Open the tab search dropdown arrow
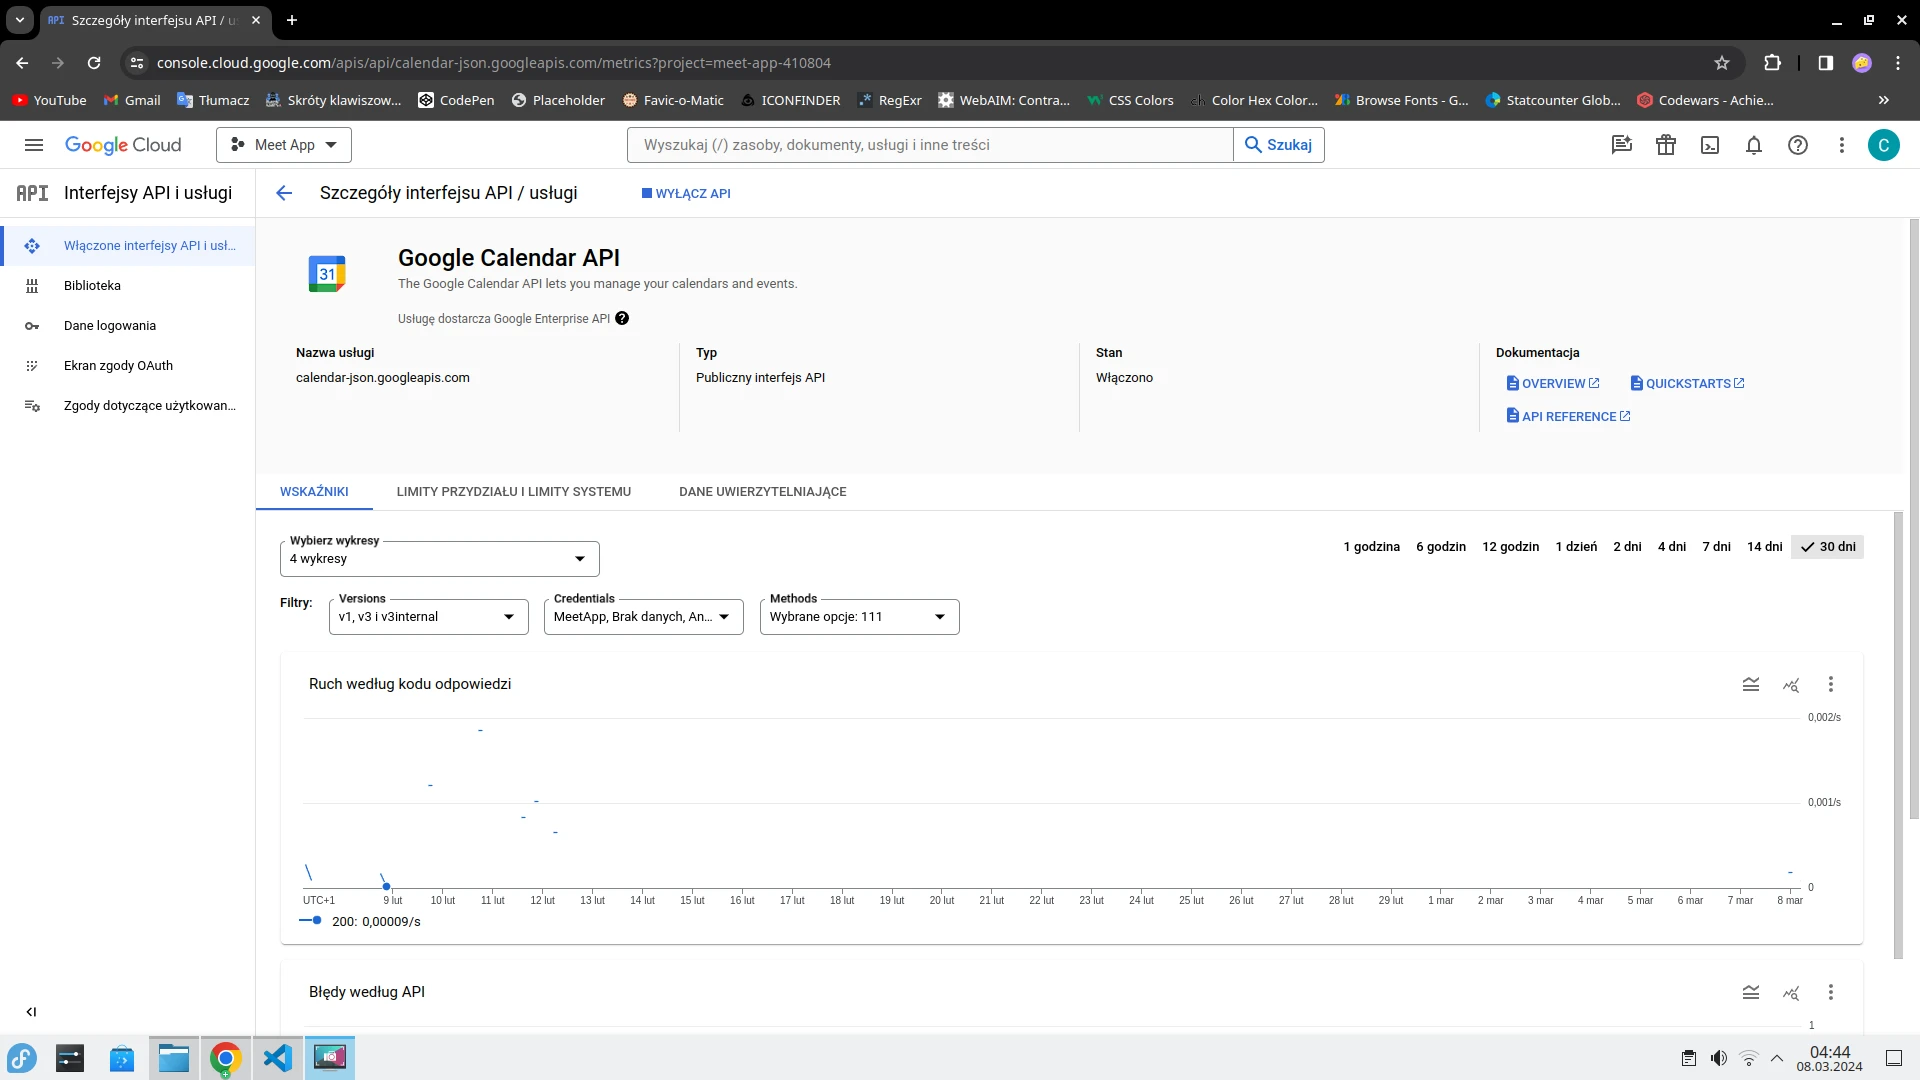The height and width of the screenshot is (1080, 1920). click(19, 20)
